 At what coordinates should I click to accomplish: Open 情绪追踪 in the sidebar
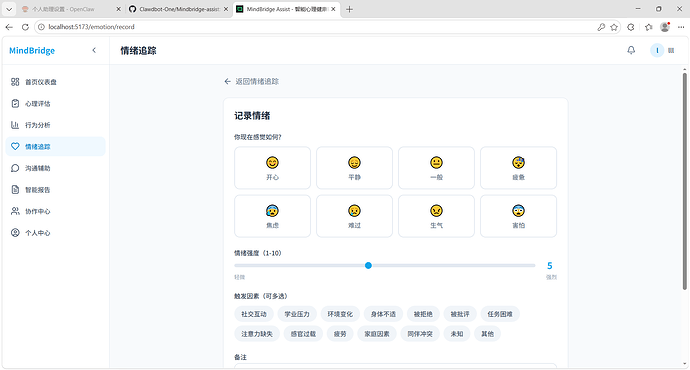click(x=55, y=147)
